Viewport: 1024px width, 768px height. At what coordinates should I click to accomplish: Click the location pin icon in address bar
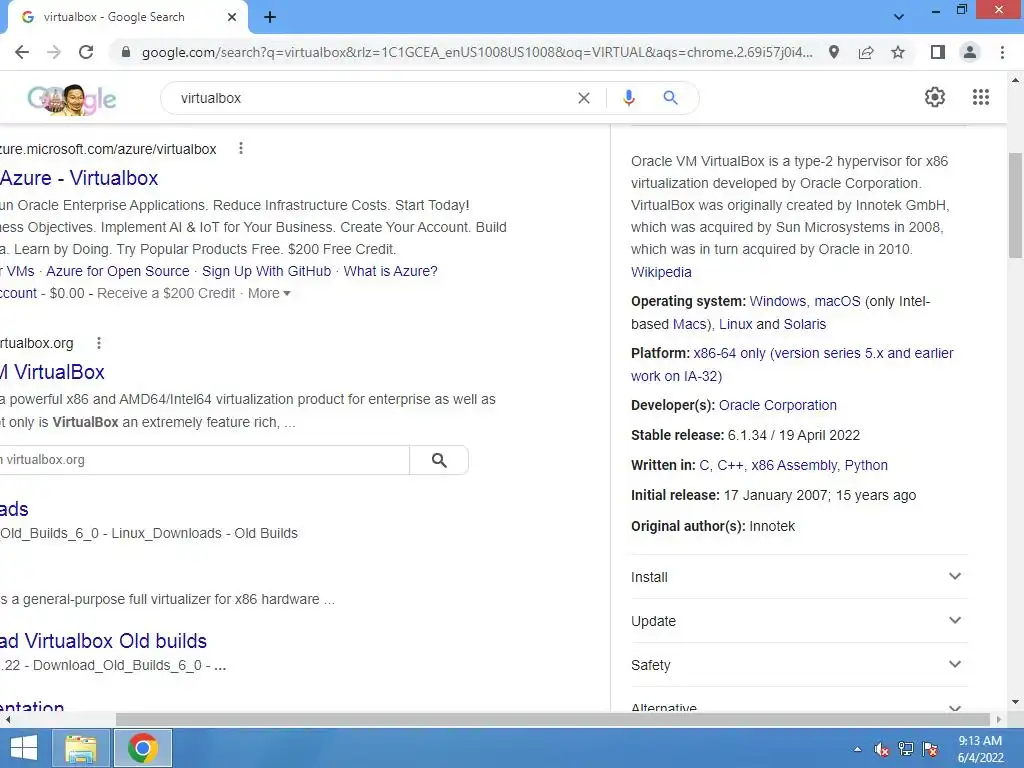834,52
